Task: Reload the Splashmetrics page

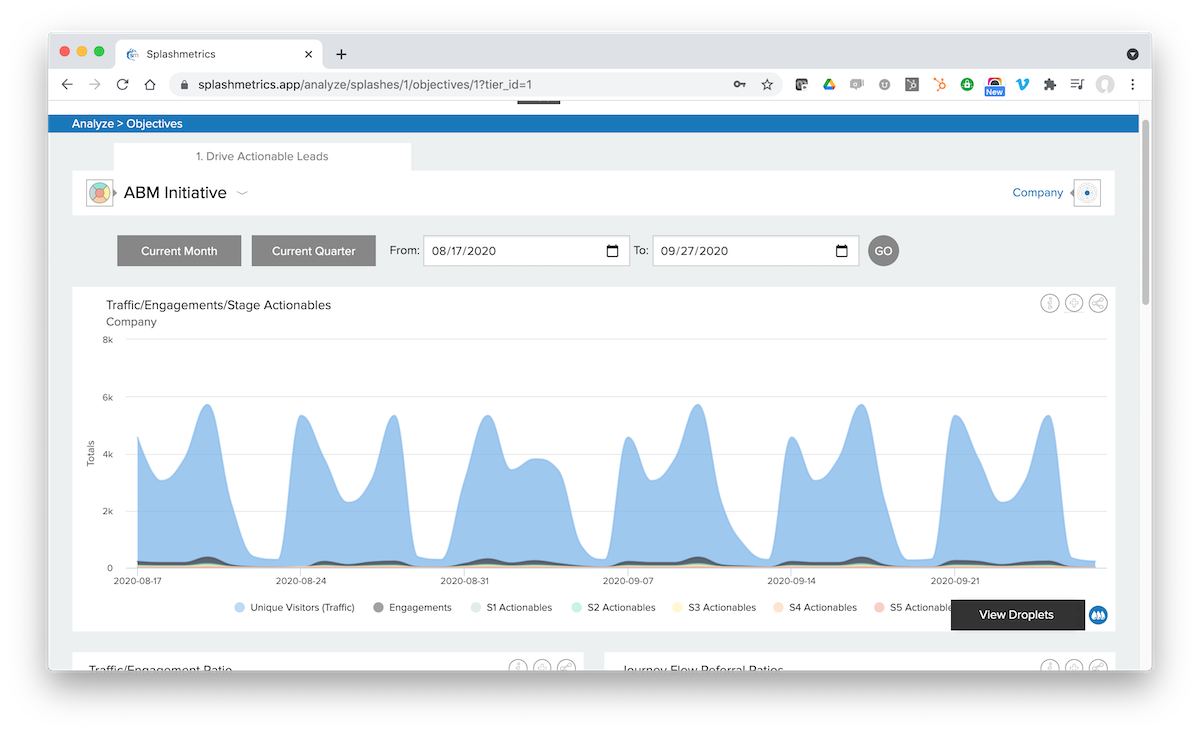Action: tap(123, 85)
